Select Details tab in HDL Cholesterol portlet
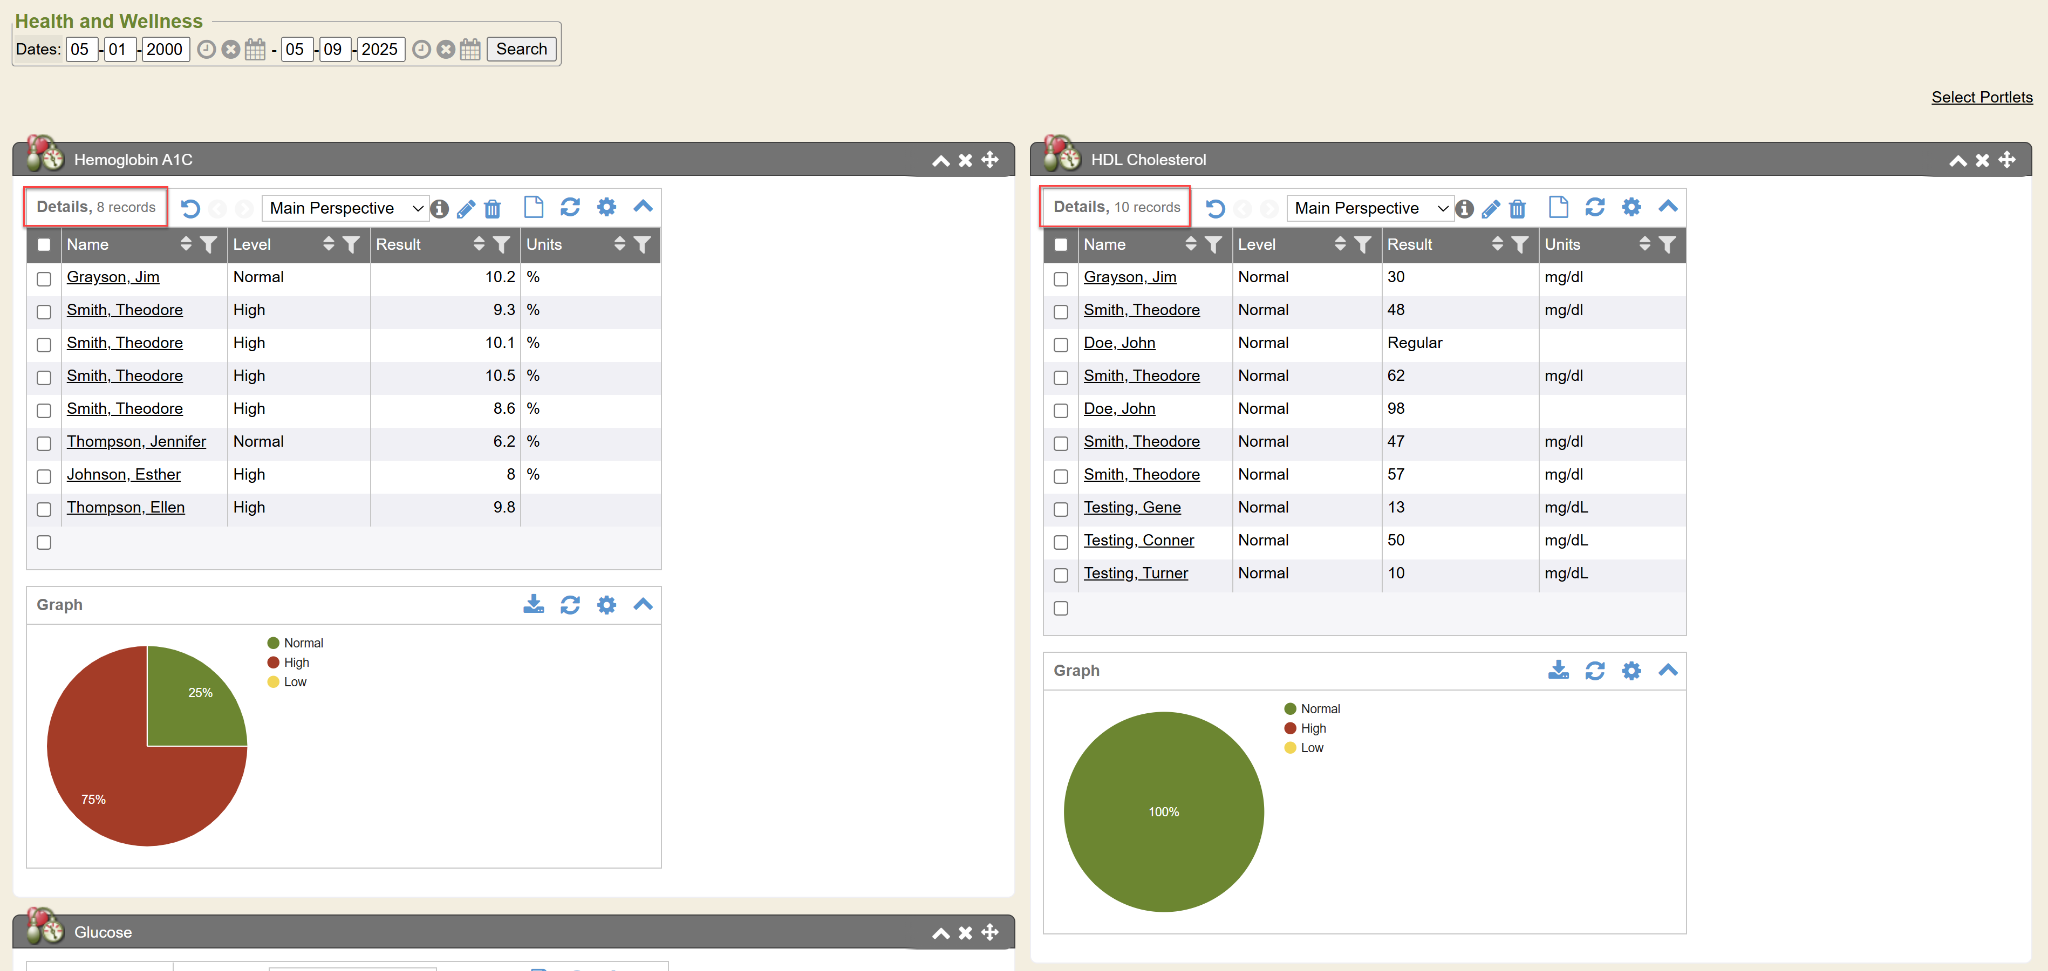The width and height of the screenshot is (2048, 971). click(x=1116, y=207)
